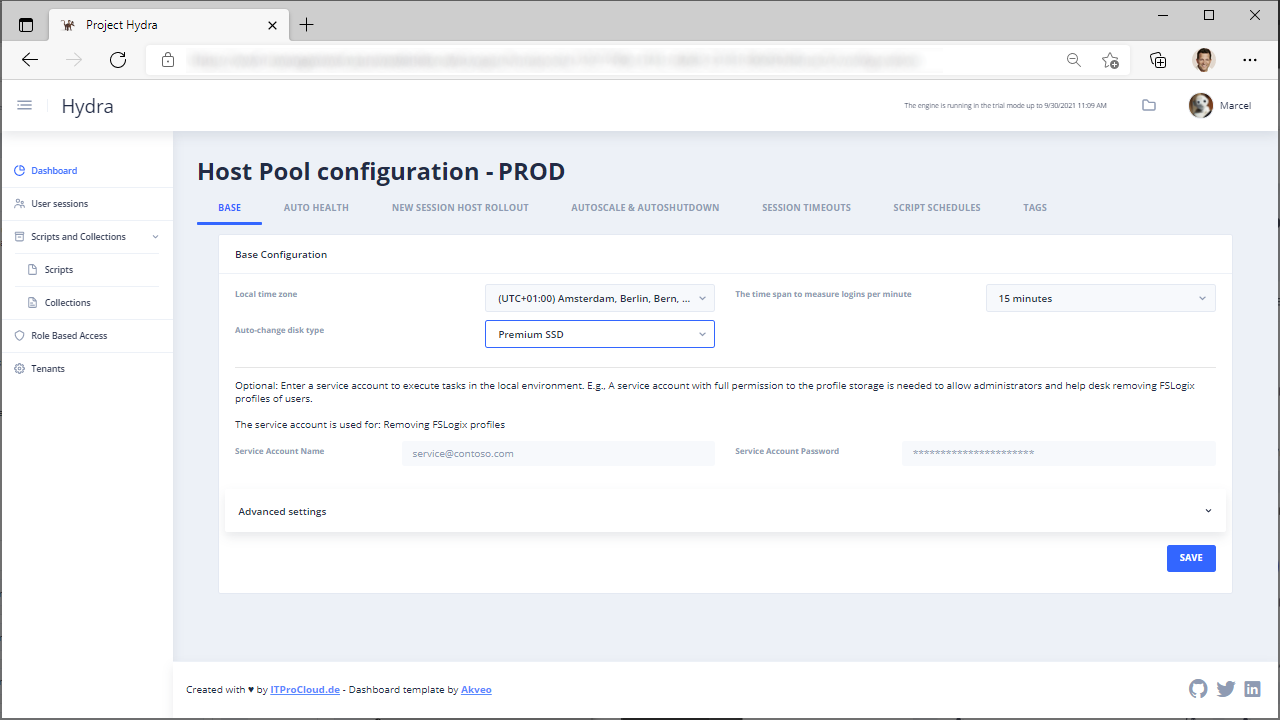
Task: Open browser Collections icon in toolbar
Action: tap(1158, 60)
